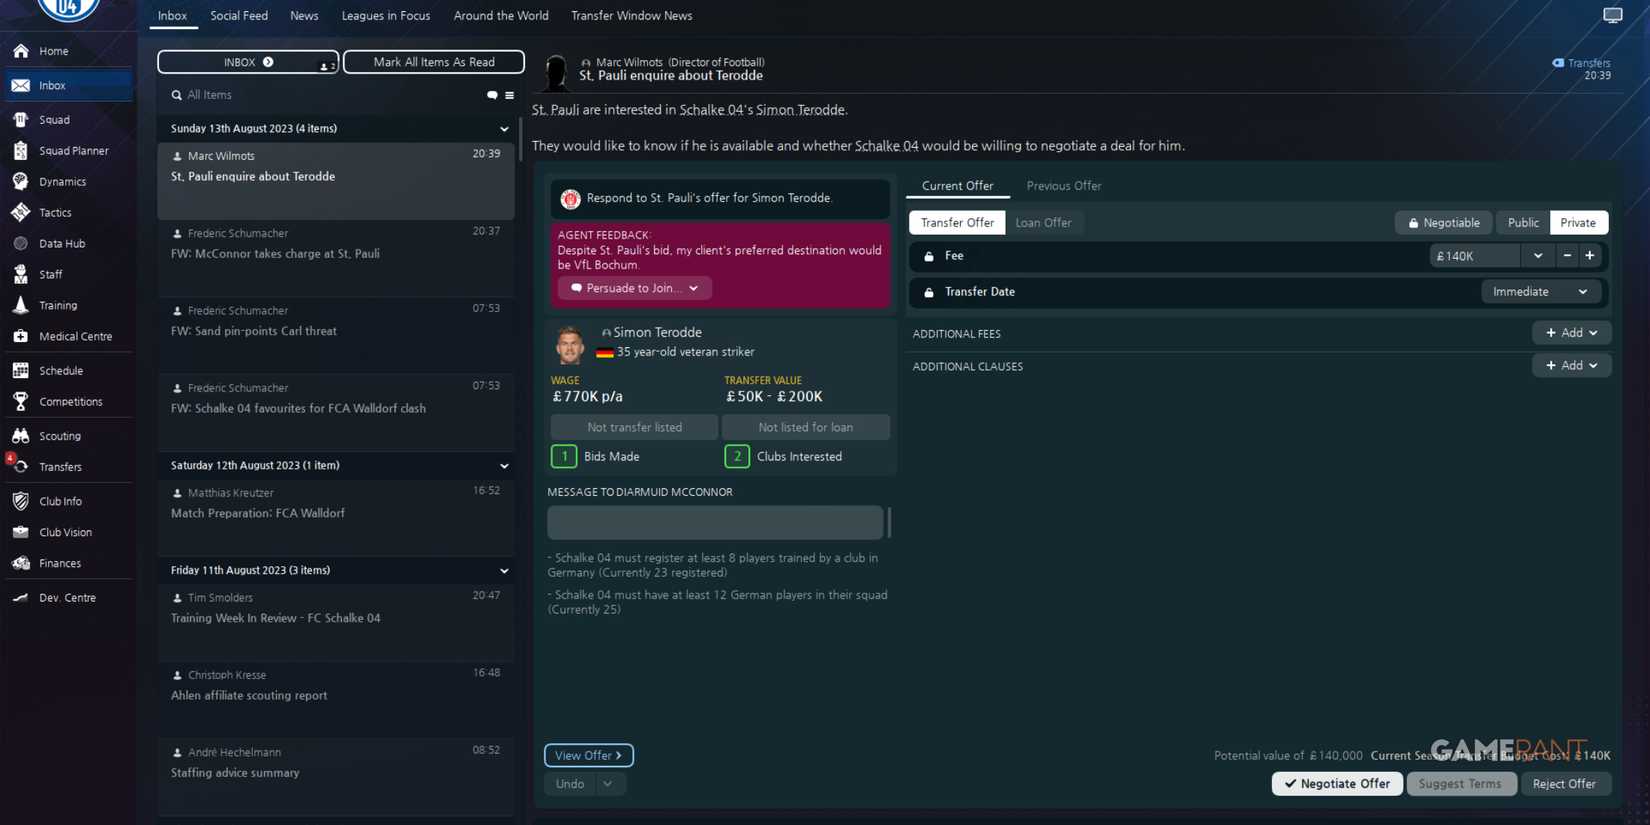Toggle Not listed for loan status

tap(805, 427)
